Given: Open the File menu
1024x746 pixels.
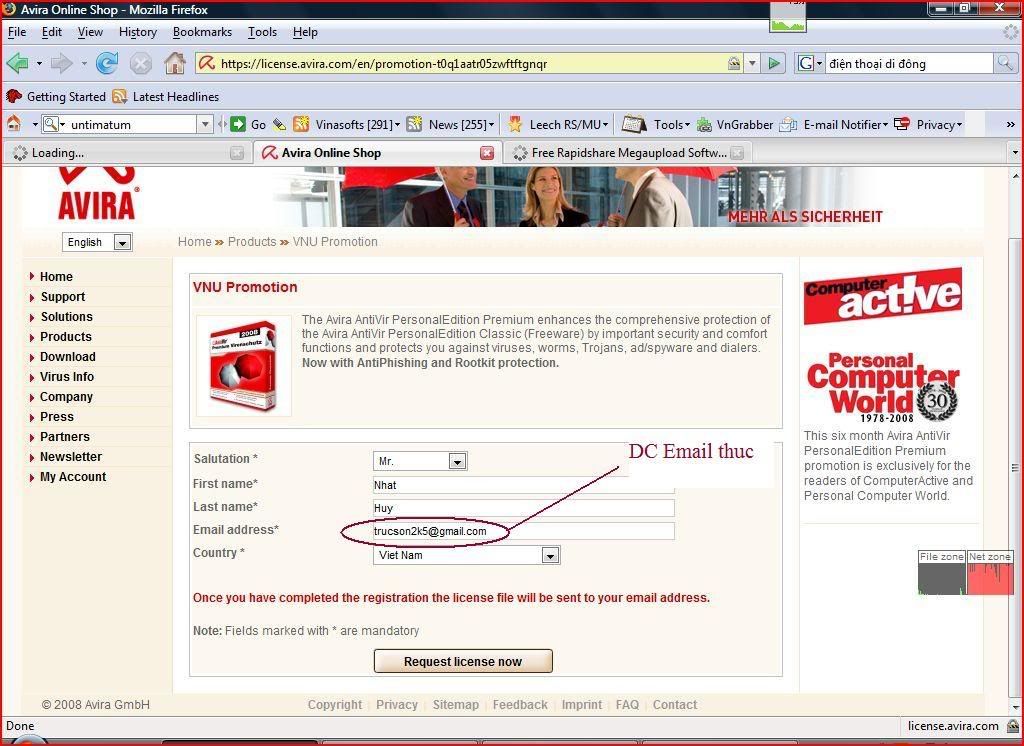Looking at the screenshot, I should 17,32.
